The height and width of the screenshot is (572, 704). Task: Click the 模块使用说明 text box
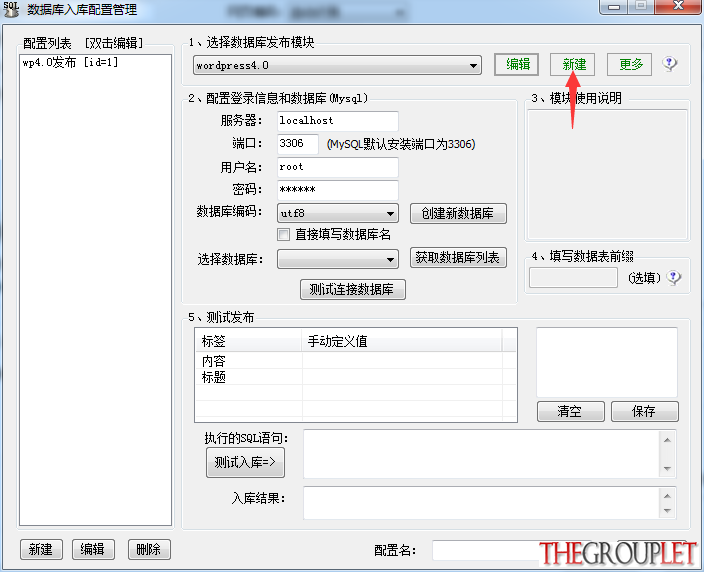coord(607,174)
